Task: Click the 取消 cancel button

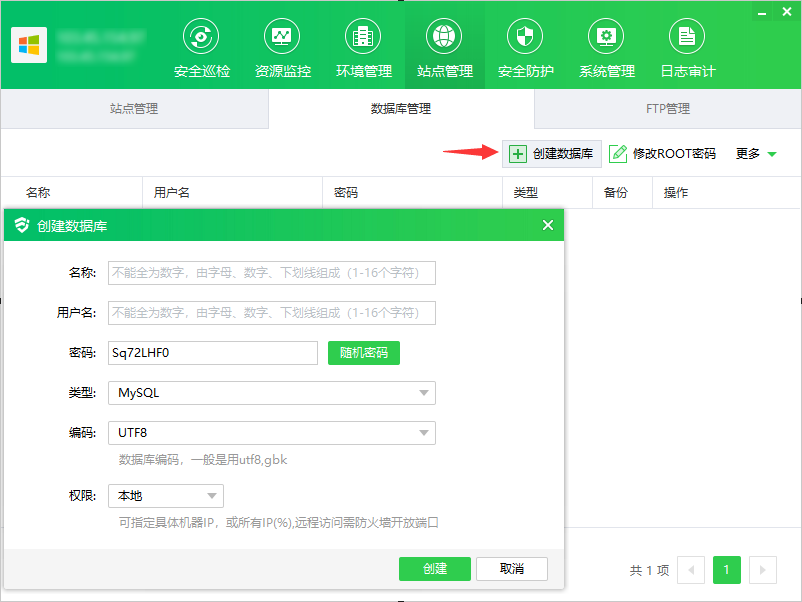Action: click(x=512, y=569)
